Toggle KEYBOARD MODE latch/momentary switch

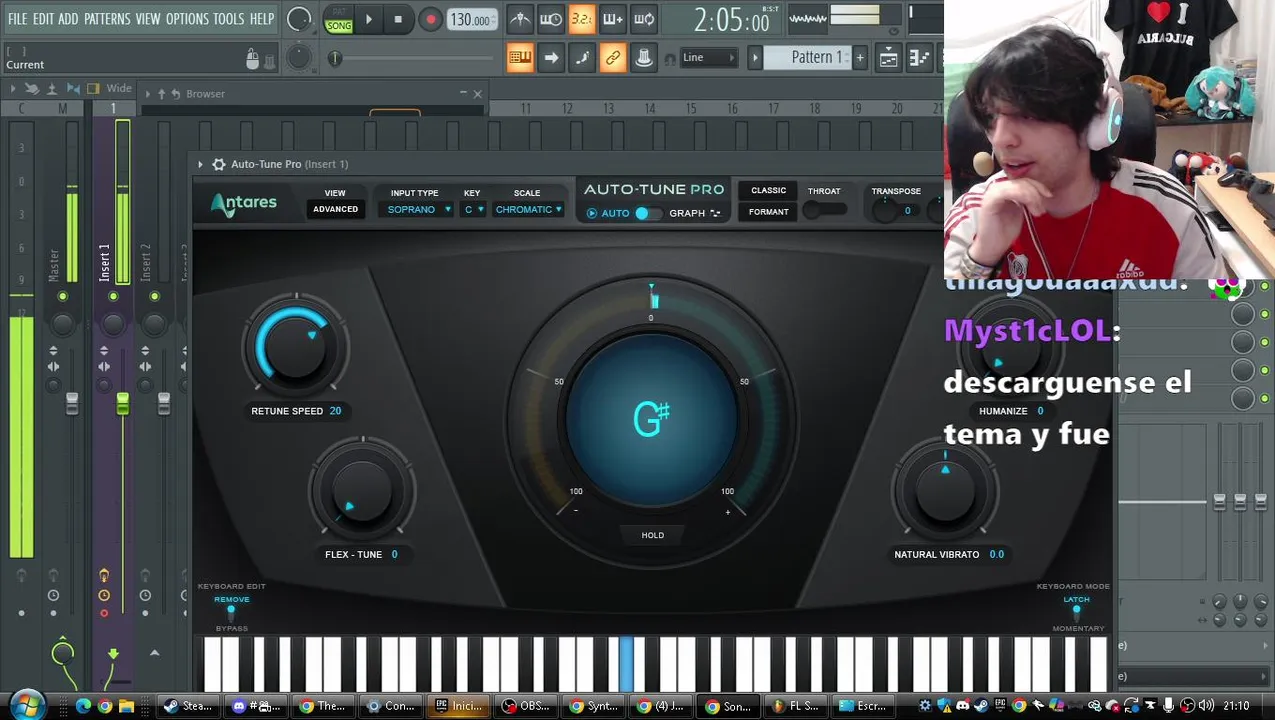(x=1077, y=613)
